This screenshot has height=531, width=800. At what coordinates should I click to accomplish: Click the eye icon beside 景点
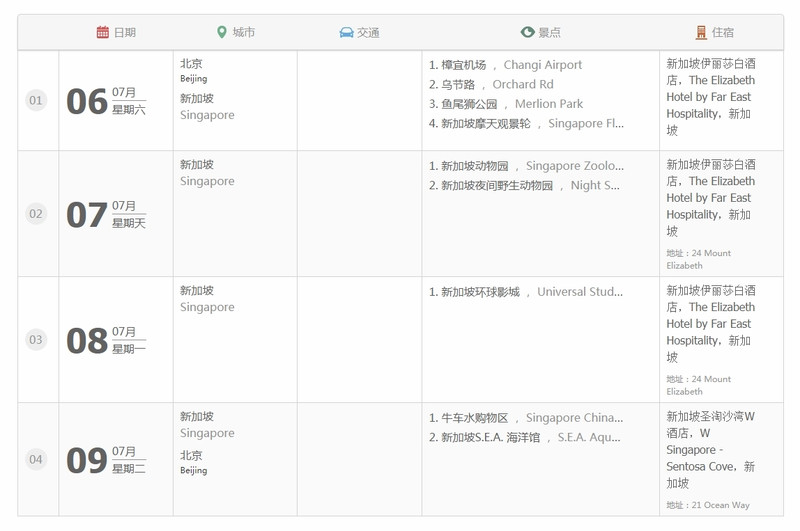(528, 32)
